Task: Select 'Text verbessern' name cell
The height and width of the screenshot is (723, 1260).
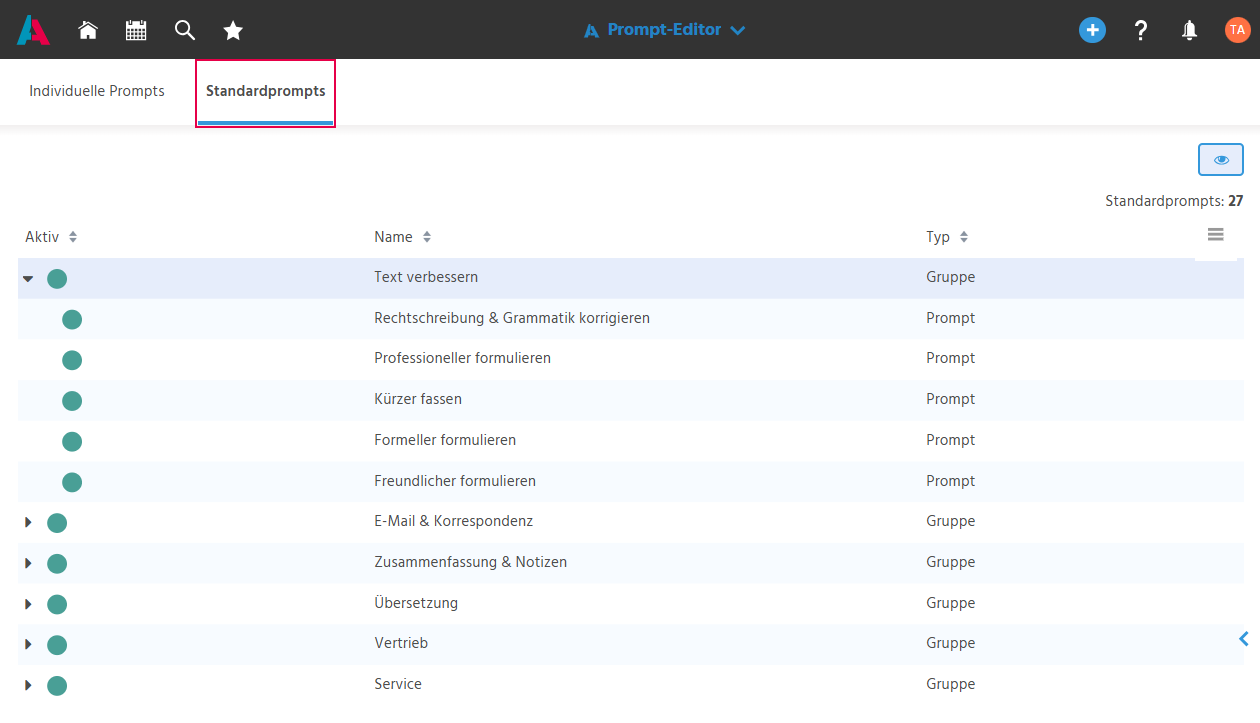Action: coord(426,277)
